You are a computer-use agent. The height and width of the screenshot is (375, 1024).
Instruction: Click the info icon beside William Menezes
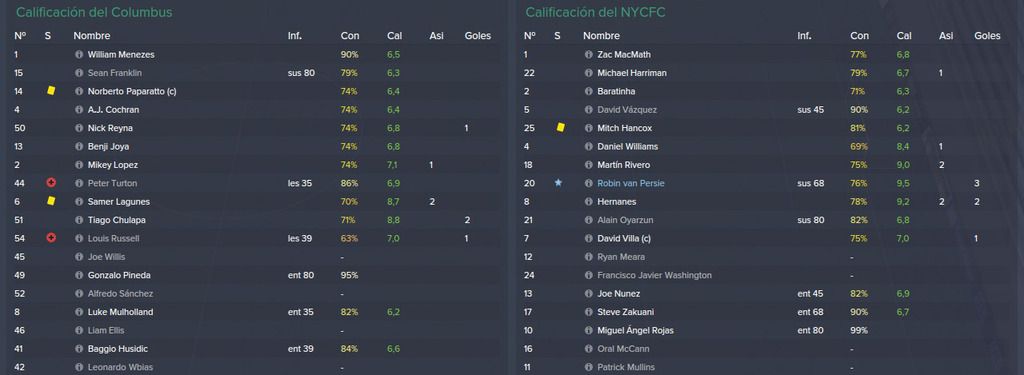(79, 55)
